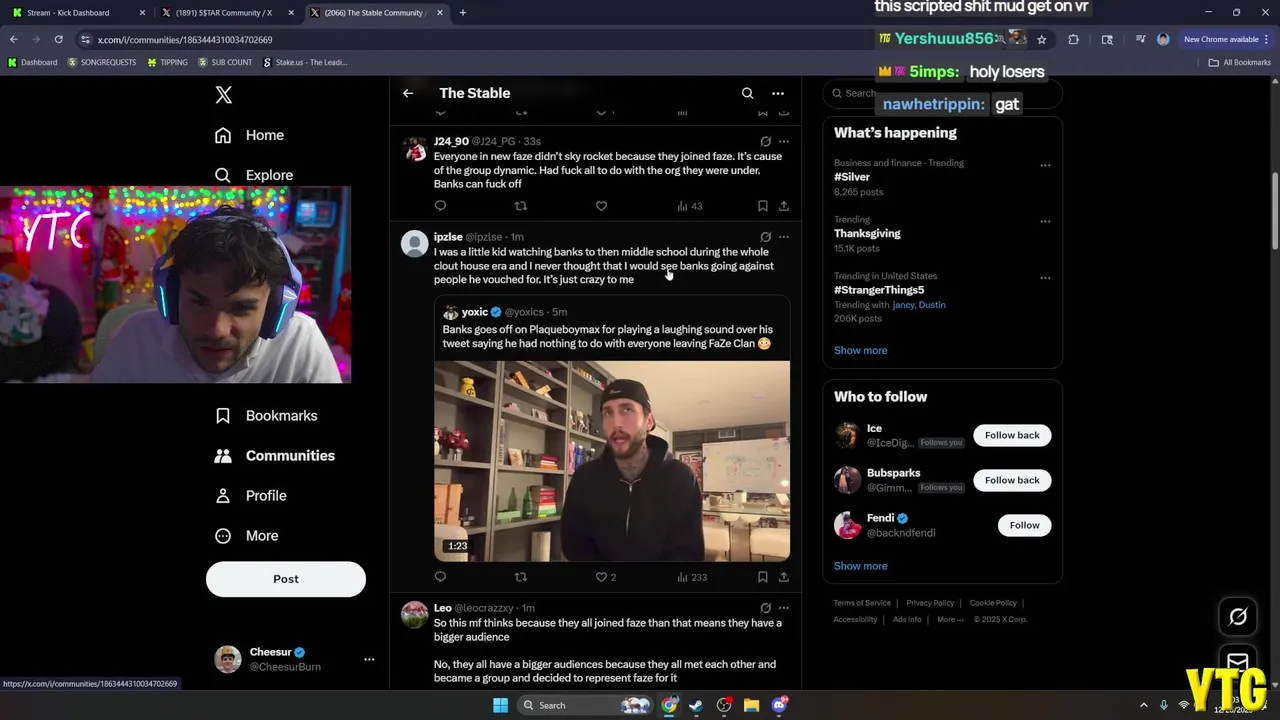Go back from The Stable community

408,93
